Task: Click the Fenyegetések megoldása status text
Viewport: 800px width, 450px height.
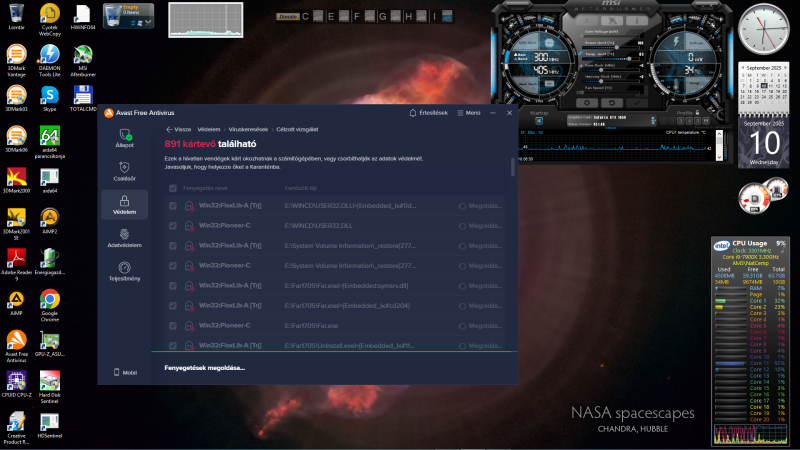Action: (x=205, y=368)
